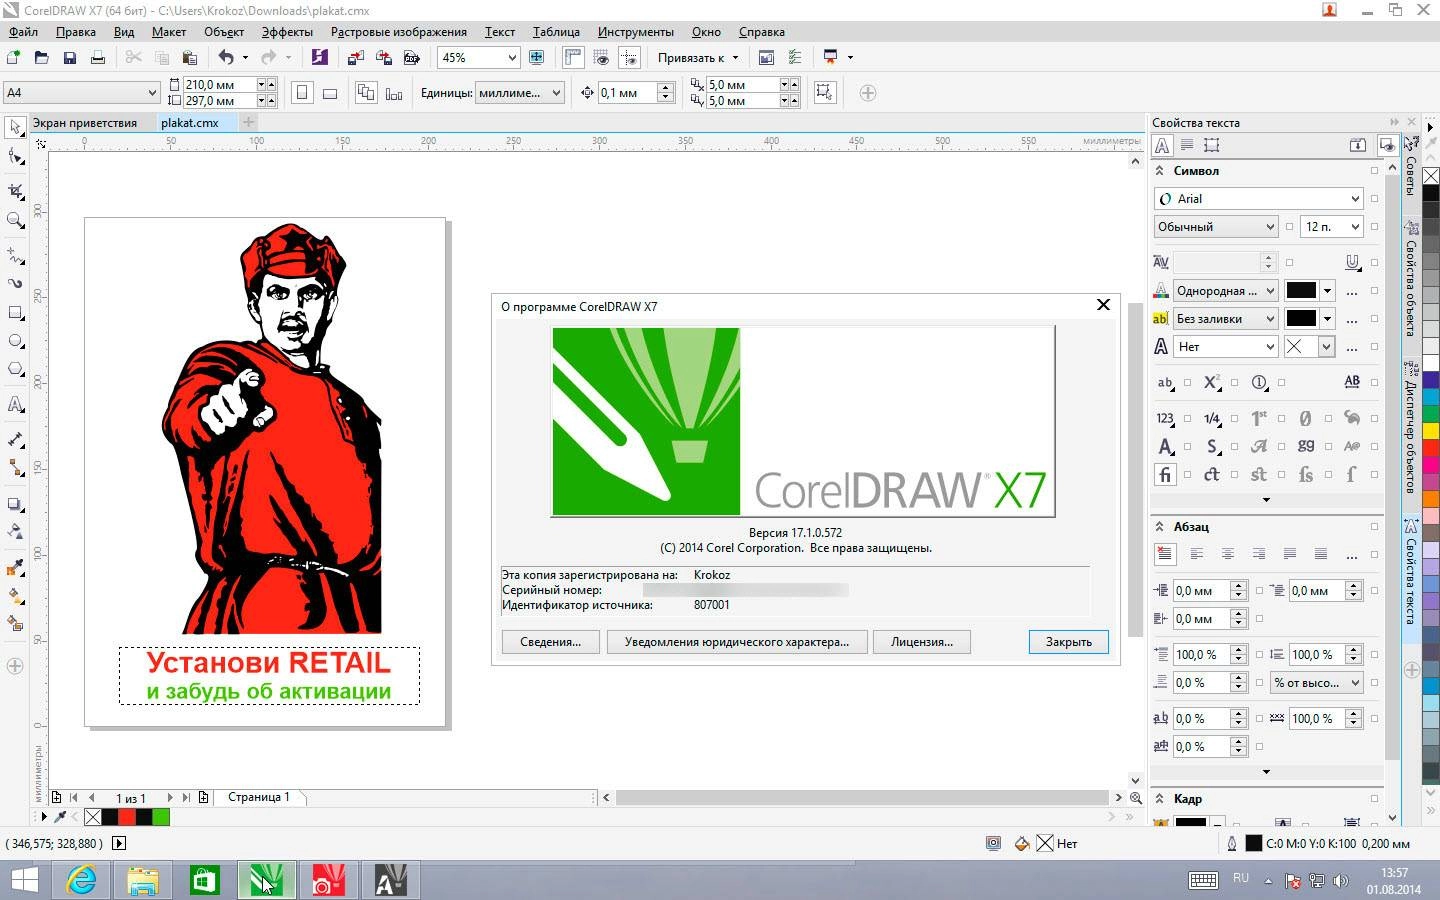The image size is (1440, 900).
Task: Click the superscript X² position icon
Action: tap(1212, 382)
